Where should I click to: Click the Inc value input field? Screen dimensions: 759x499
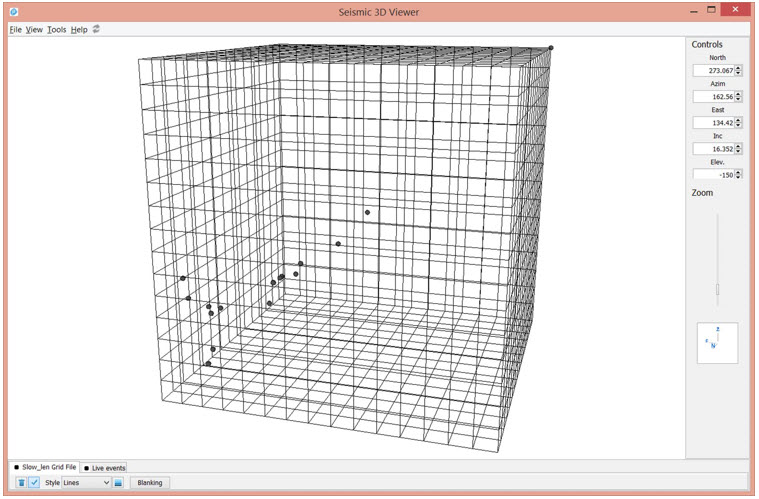click(x=714, y=148)
